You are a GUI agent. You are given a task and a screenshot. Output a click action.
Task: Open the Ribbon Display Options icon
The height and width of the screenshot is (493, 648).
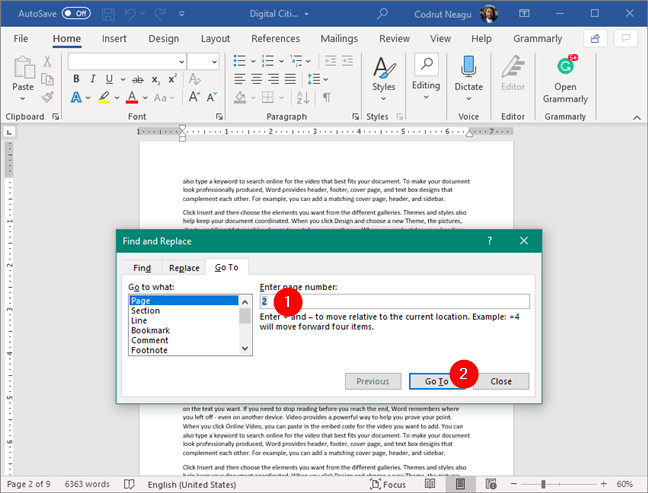[x=524, y=14]
